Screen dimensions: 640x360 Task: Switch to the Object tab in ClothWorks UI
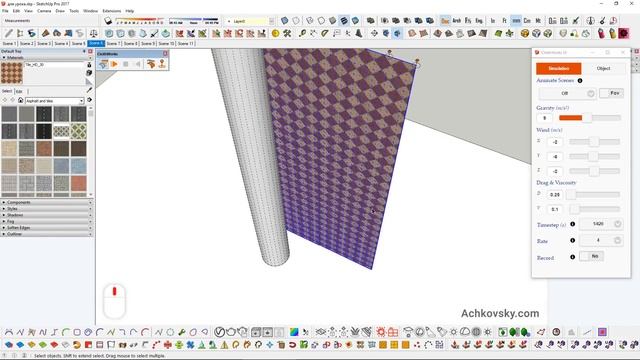(603, 69)
